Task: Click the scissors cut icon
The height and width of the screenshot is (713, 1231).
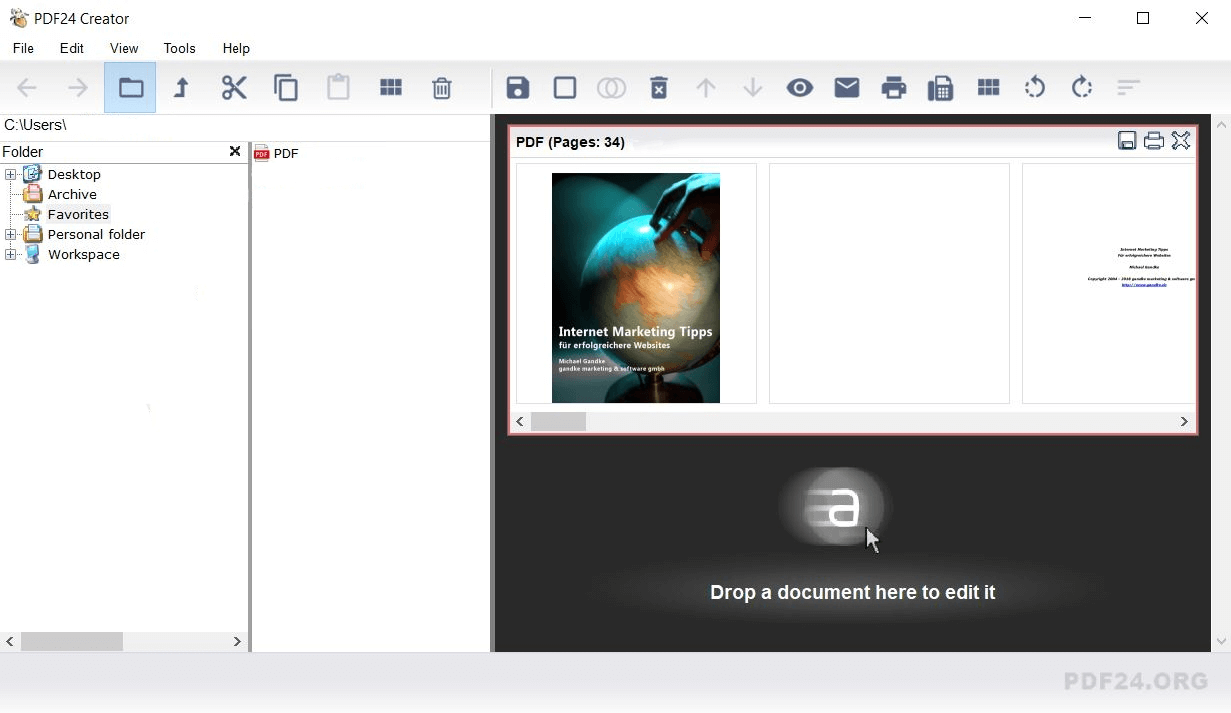Action: (234, 88)
